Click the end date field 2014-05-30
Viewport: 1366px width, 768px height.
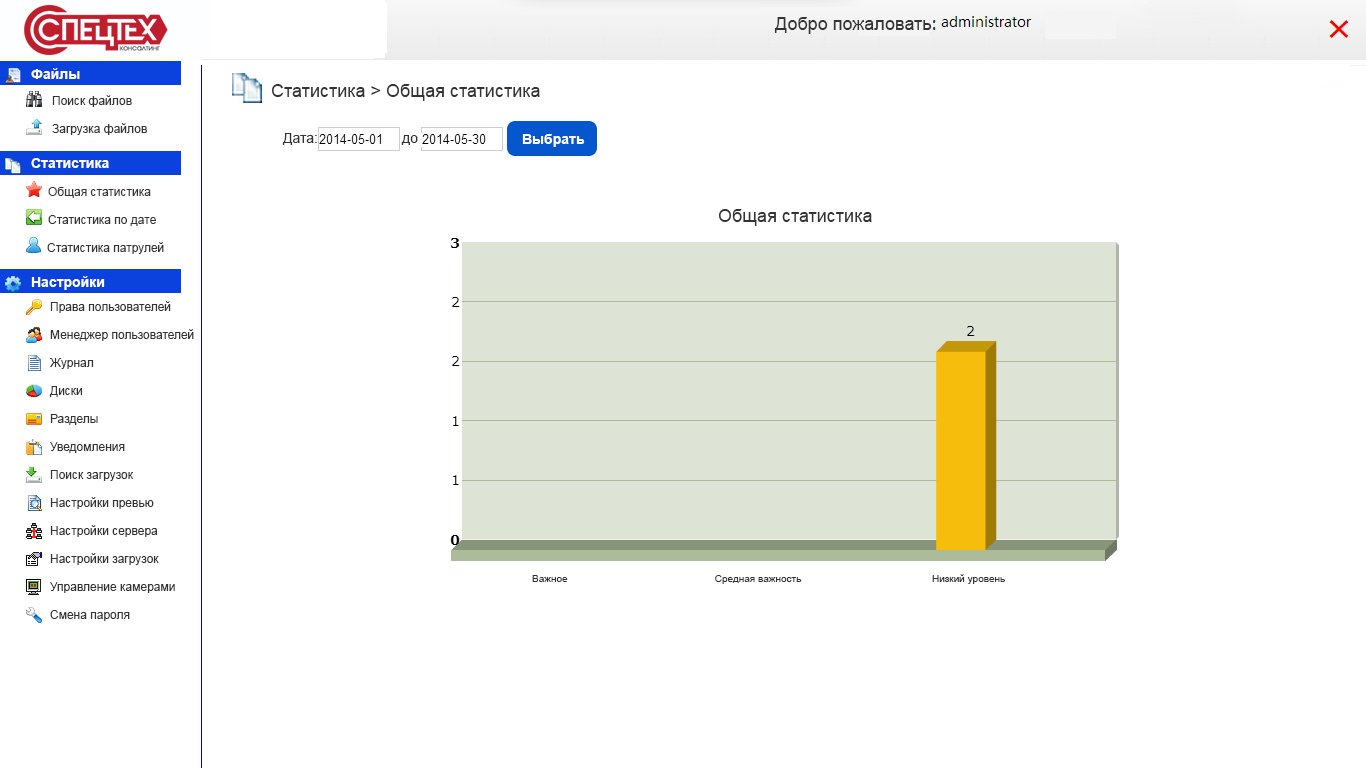pos(461,139)
